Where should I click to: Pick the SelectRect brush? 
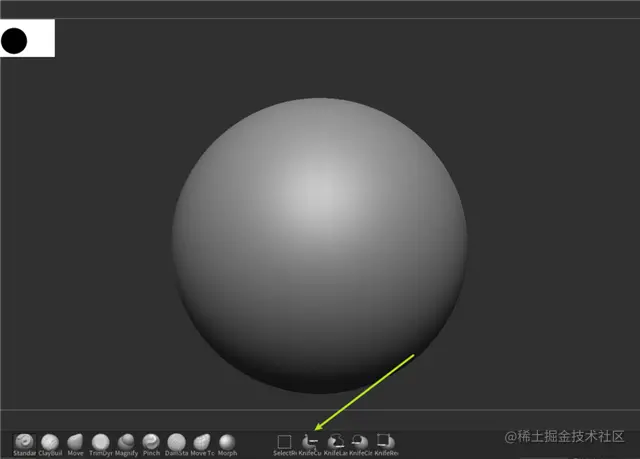(x=284, y=445)
